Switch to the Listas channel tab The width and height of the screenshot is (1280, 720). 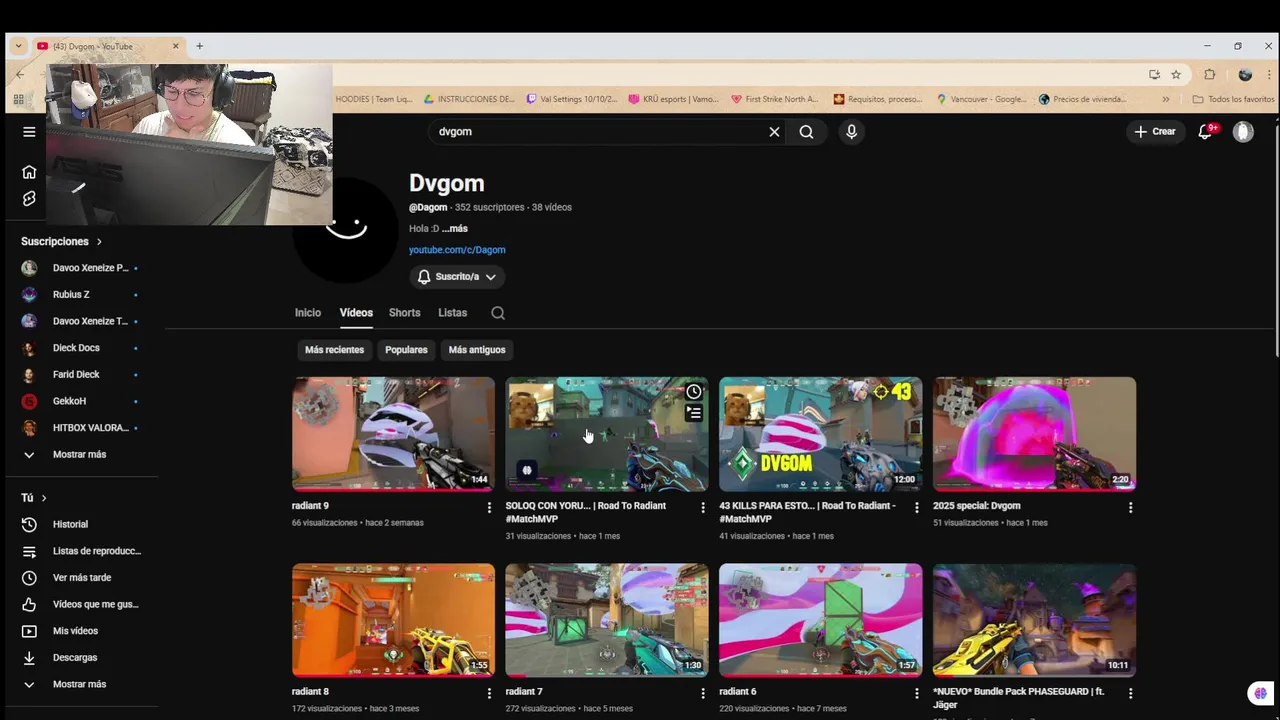pos(452,313)
